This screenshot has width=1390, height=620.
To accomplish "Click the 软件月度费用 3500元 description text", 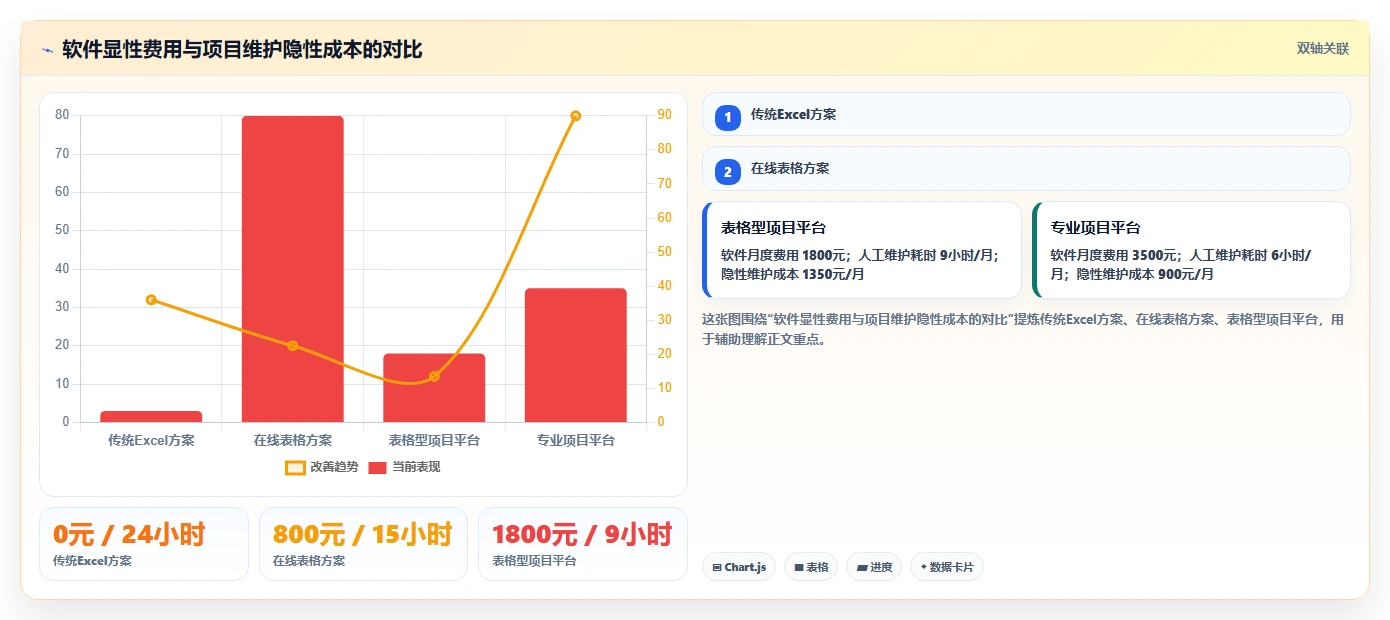I will 1181,264.
